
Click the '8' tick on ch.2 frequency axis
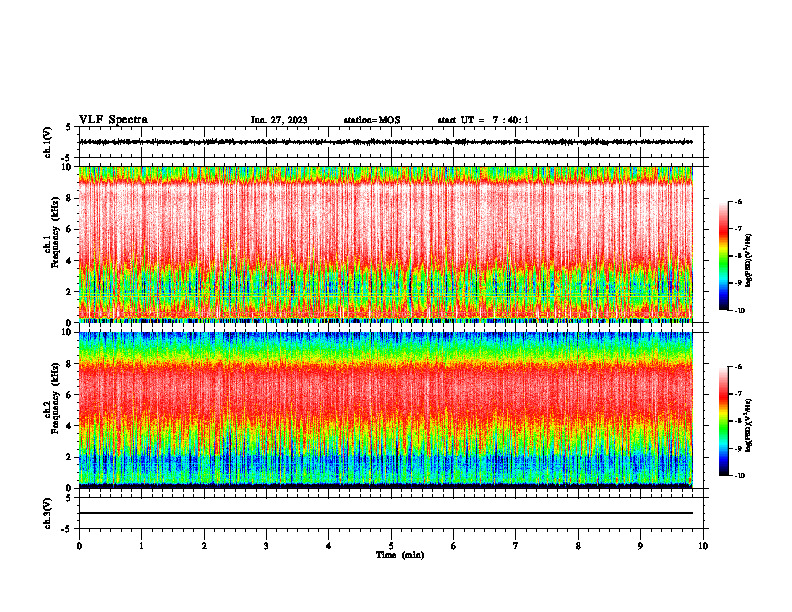tap(69, 364)
